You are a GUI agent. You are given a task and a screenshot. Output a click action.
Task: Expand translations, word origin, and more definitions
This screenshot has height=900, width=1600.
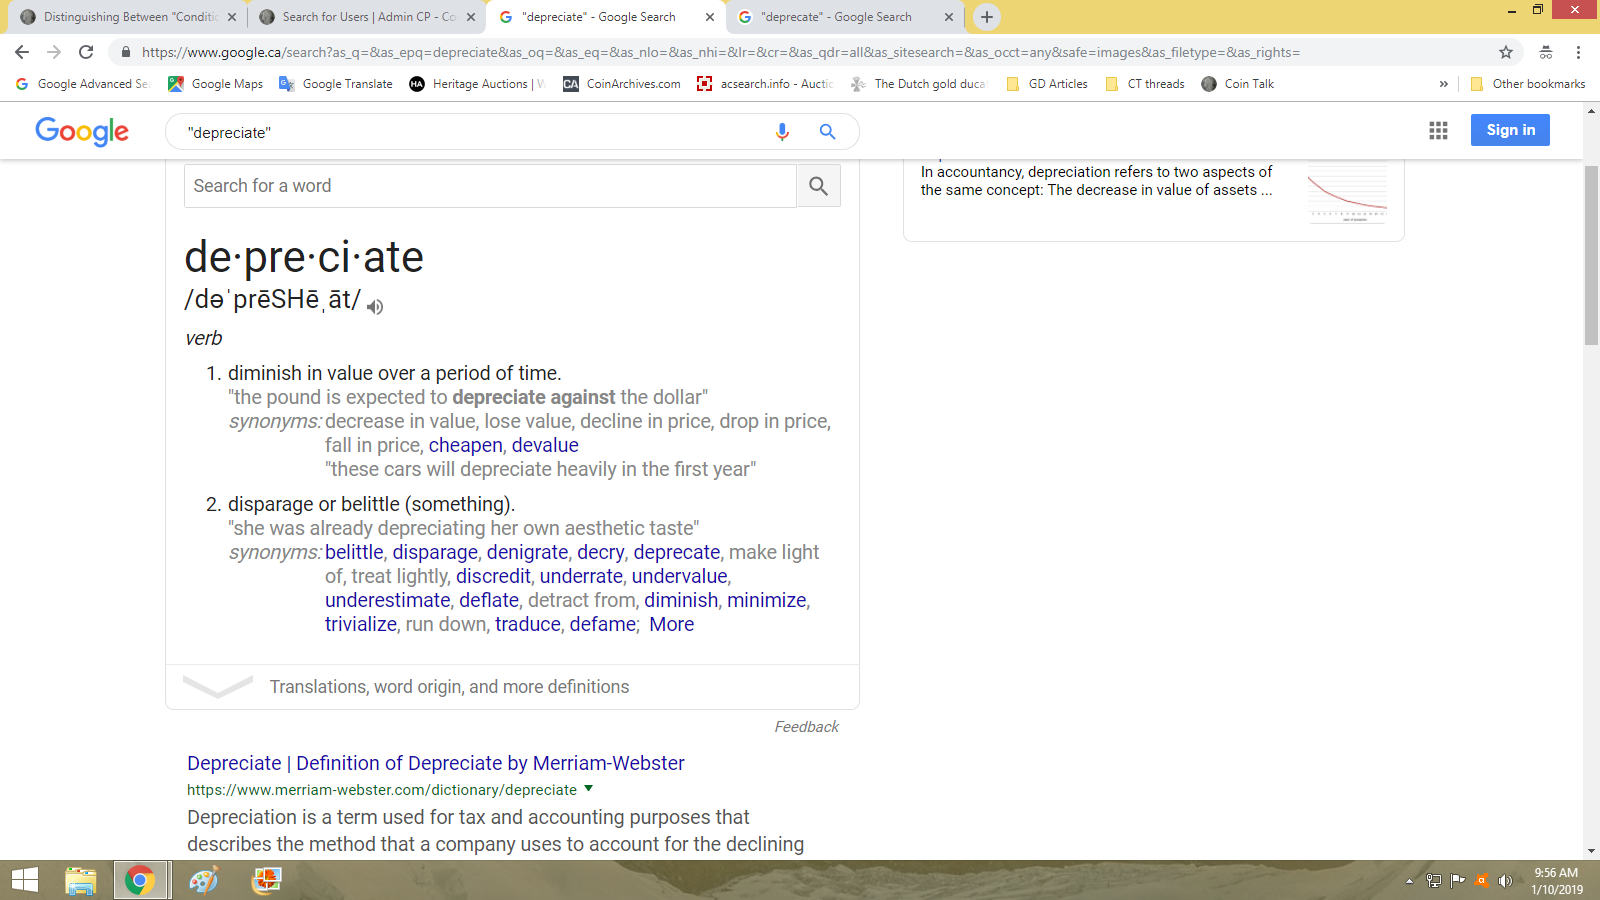pyautogui.click(x=449, y=687)
